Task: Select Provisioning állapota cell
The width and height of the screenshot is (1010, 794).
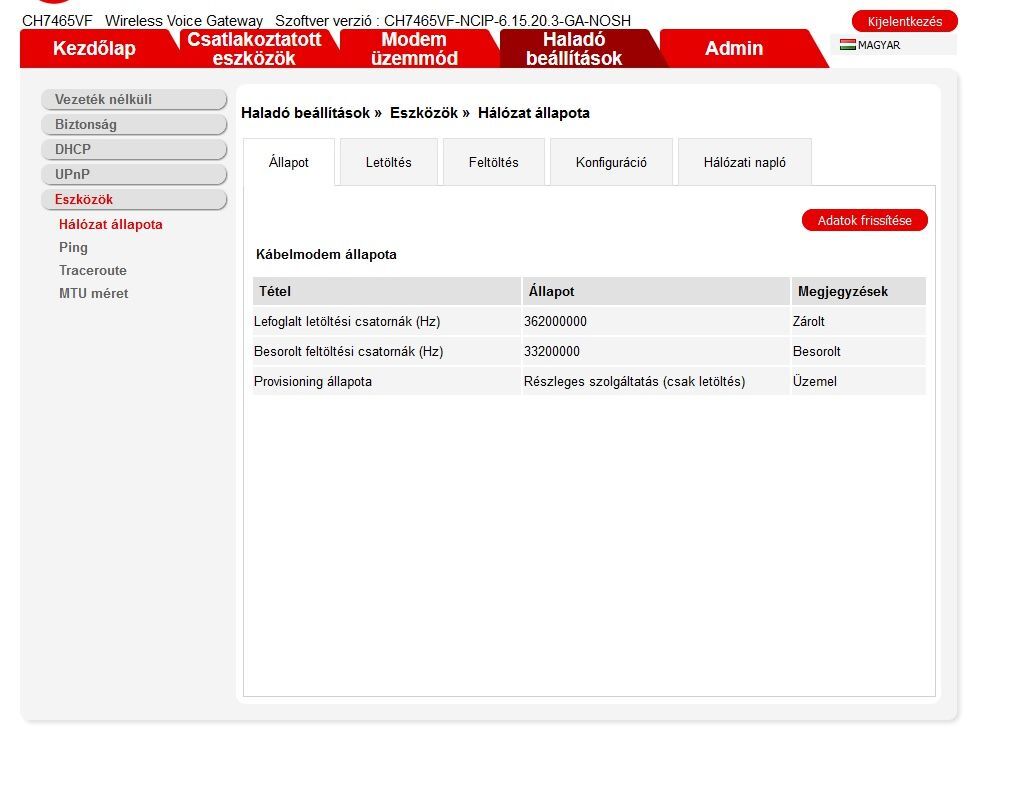Action: coord(386,381)
